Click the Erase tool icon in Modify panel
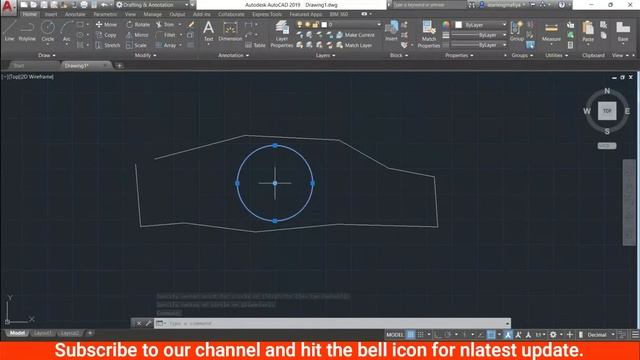Screen dimensions: 640x360 tap(191, 24)
